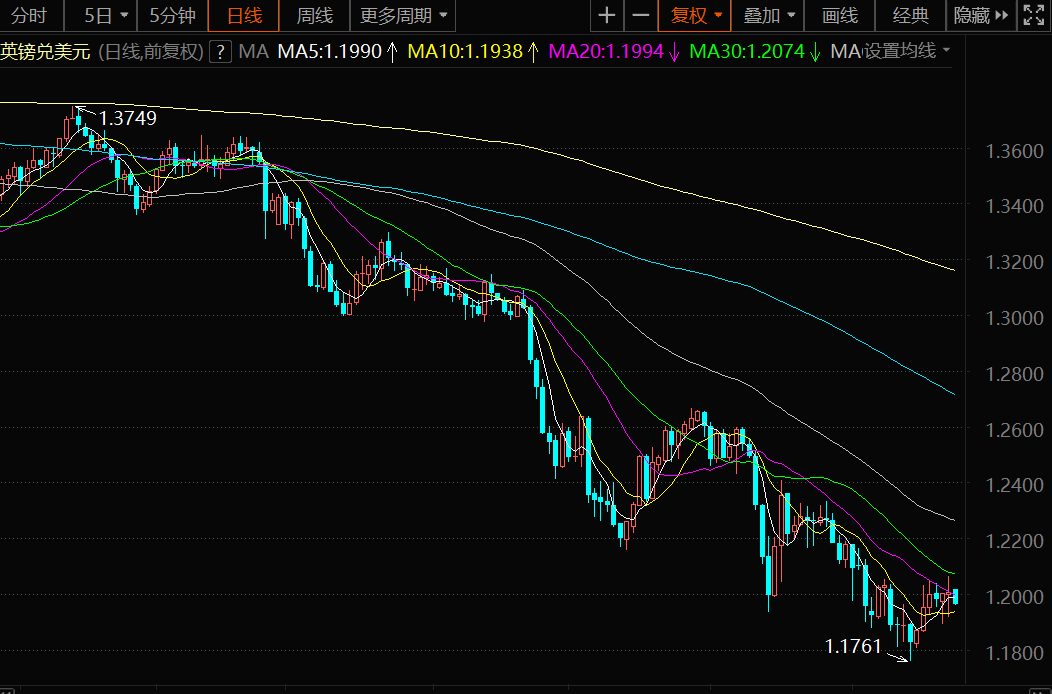Click the MA10:1.1938 value
The width and height of the screenshot is (1052, 694).
click(x=465, y=52)
